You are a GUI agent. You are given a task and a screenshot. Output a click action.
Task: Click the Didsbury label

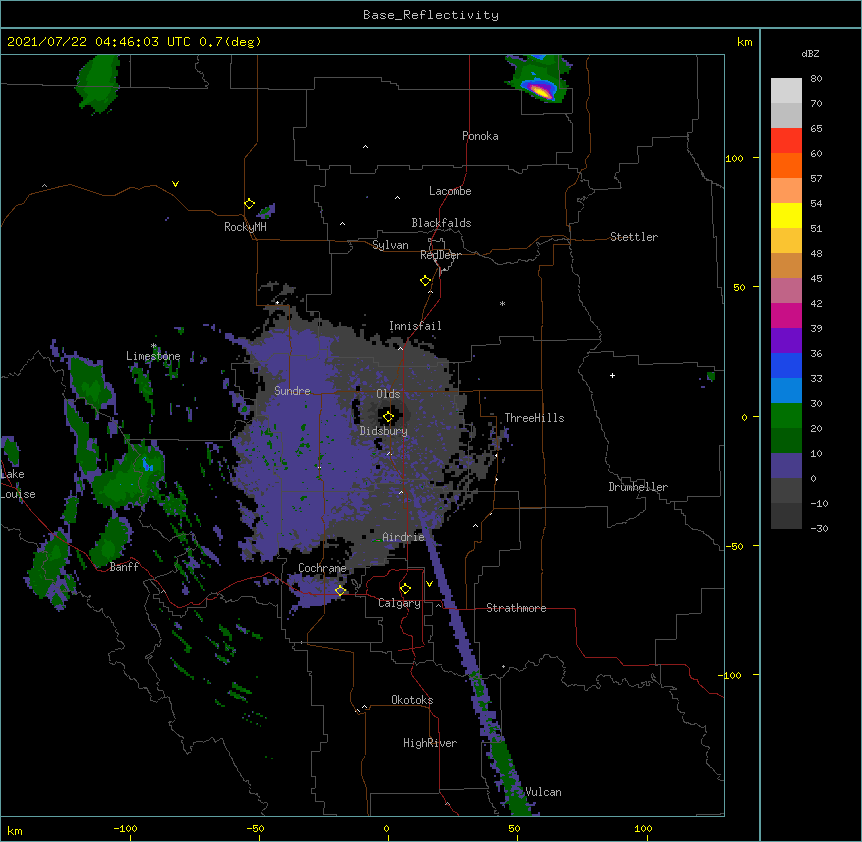pos(383,431)
